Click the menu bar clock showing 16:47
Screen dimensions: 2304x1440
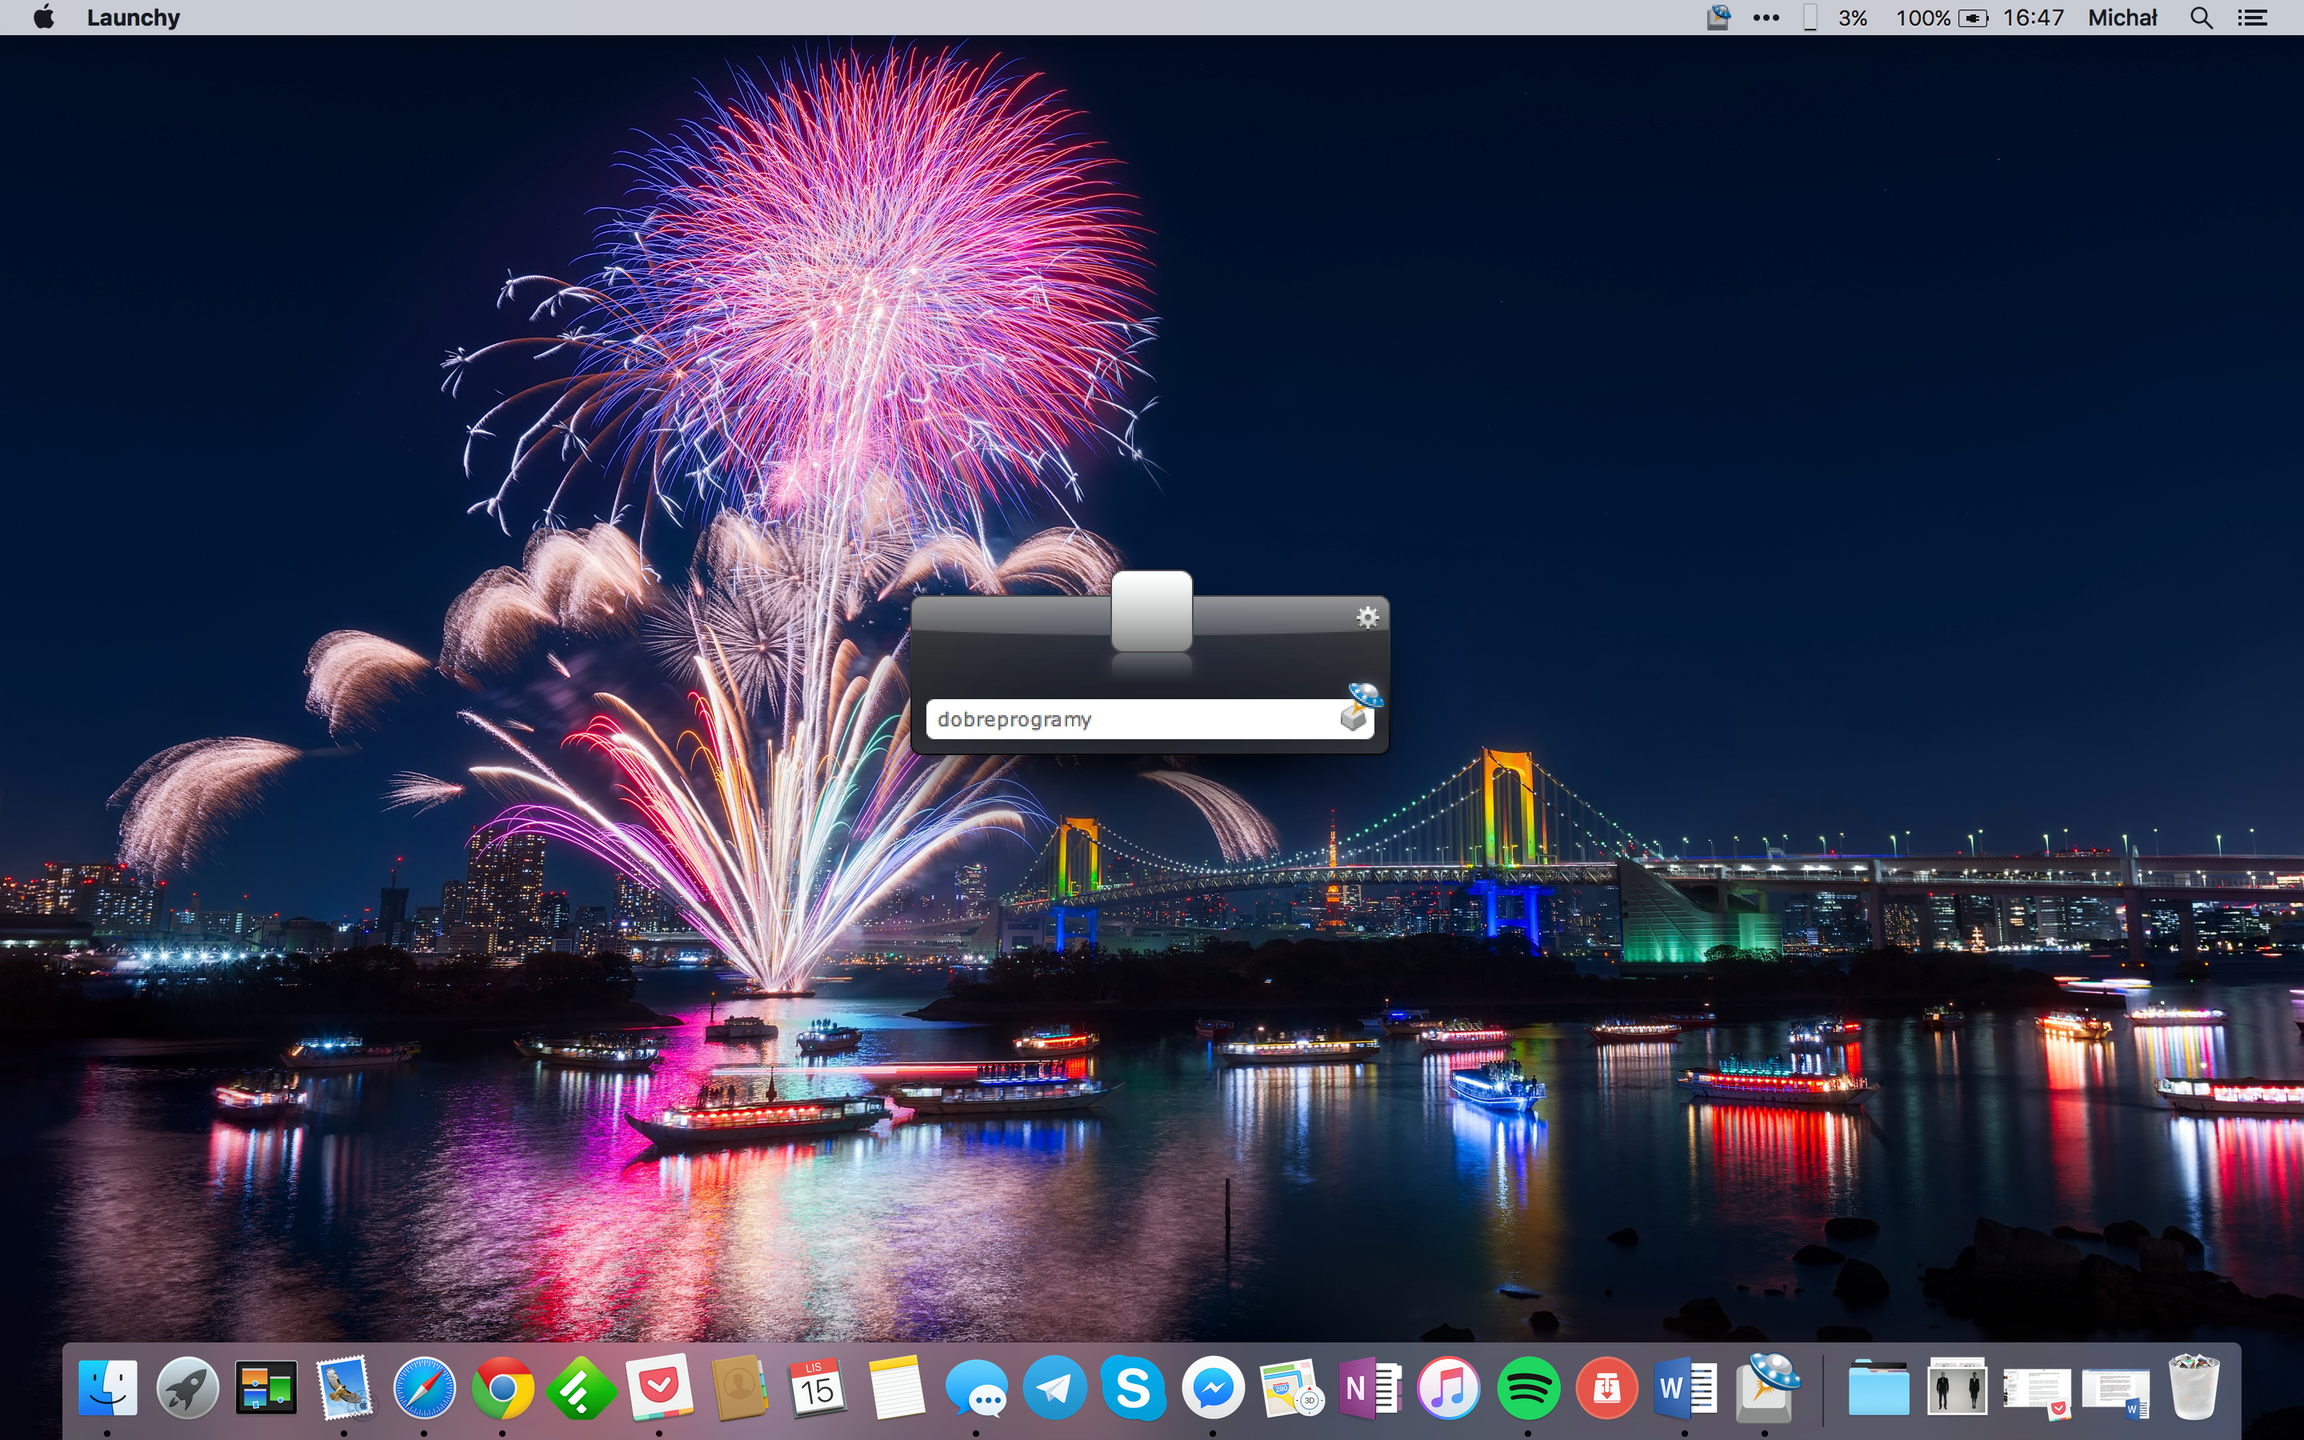click(2033, 17)
